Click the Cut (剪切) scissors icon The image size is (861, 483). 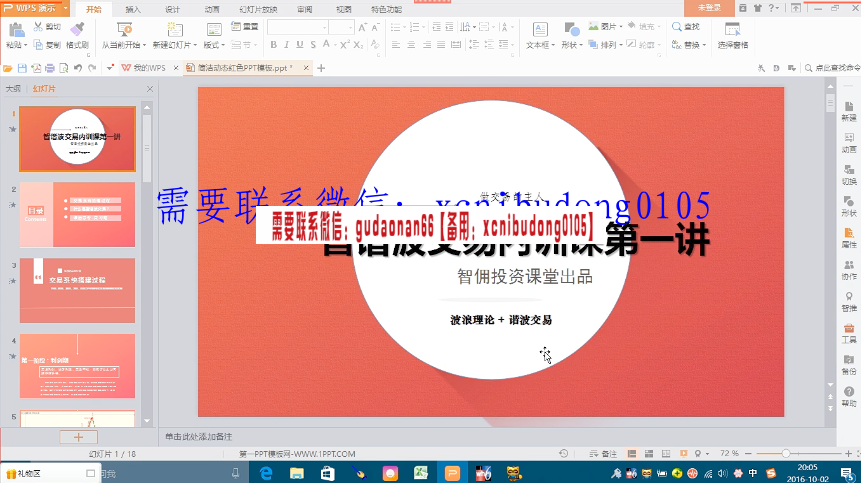click(39, 27)
